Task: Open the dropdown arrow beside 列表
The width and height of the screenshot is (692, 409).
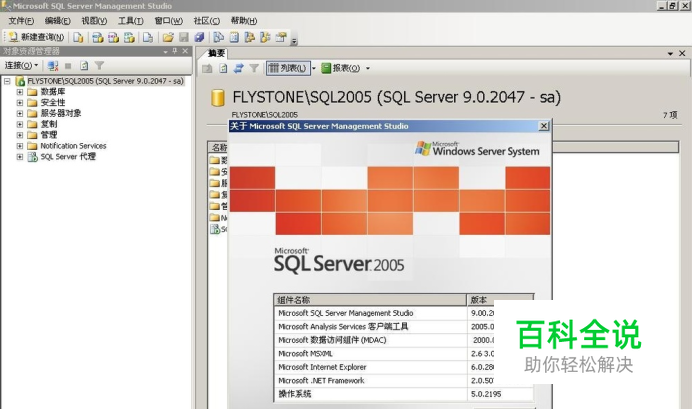Action: tap(314, 68)
